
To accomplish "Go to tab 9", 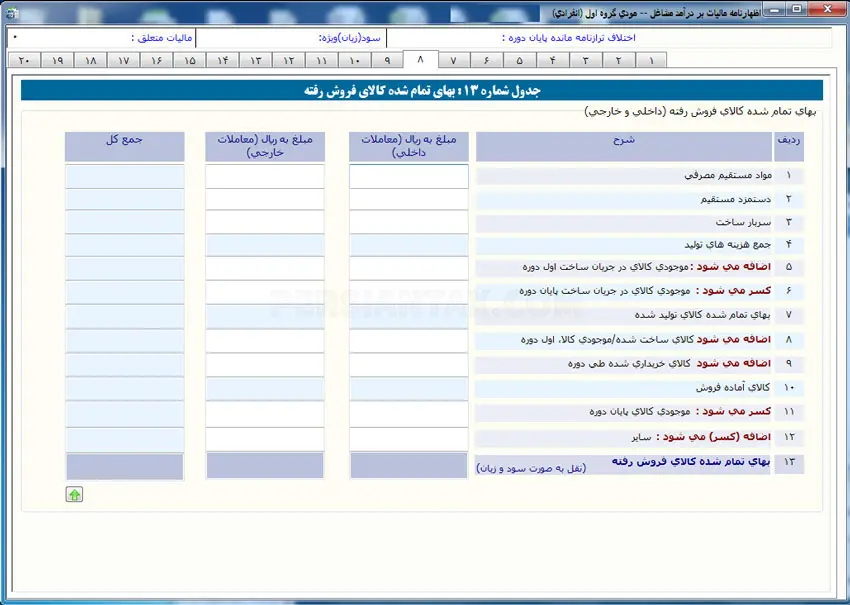I will click(387, 60).
